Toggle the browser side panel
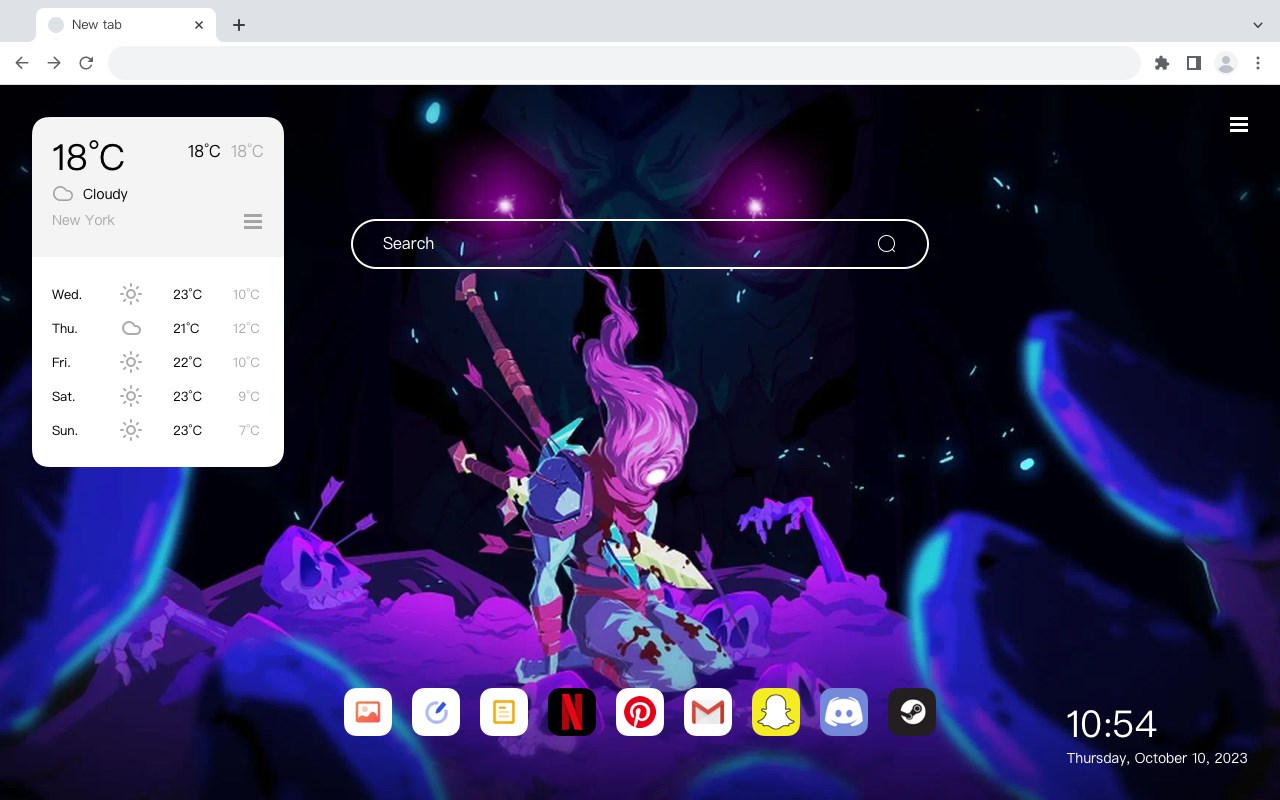 [x=1193, y=63]
